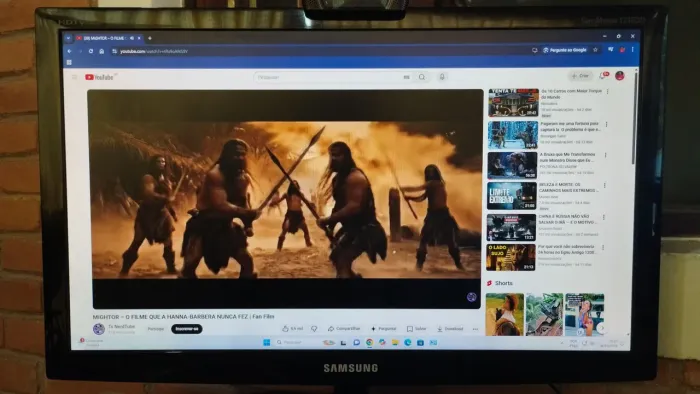700x394 pixels.
Task: Start voice search with microphone icon
Action: pyautogui.click(x=442, y=77)
